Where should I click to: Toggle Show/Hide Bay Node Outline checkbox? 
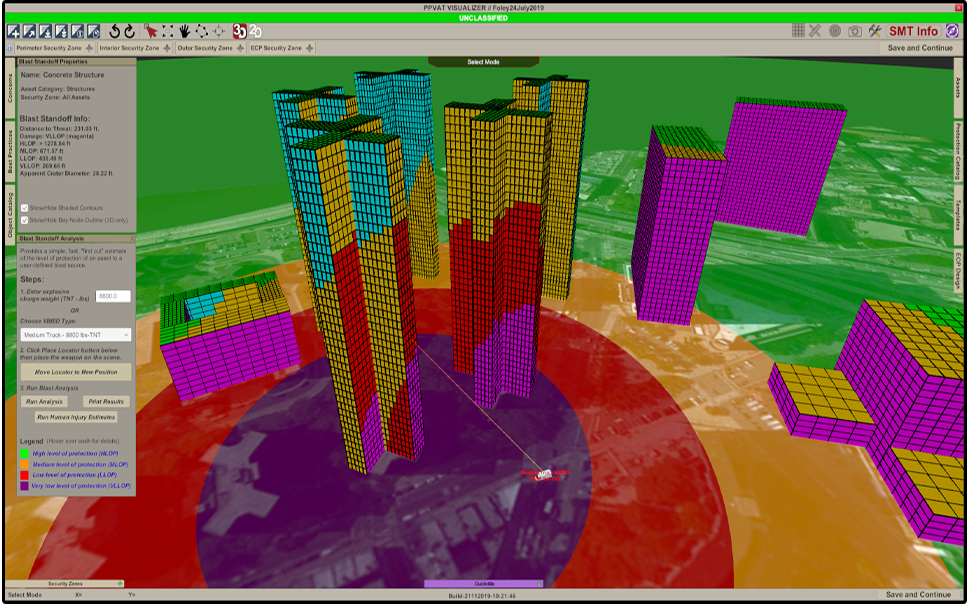coord(24,219)
